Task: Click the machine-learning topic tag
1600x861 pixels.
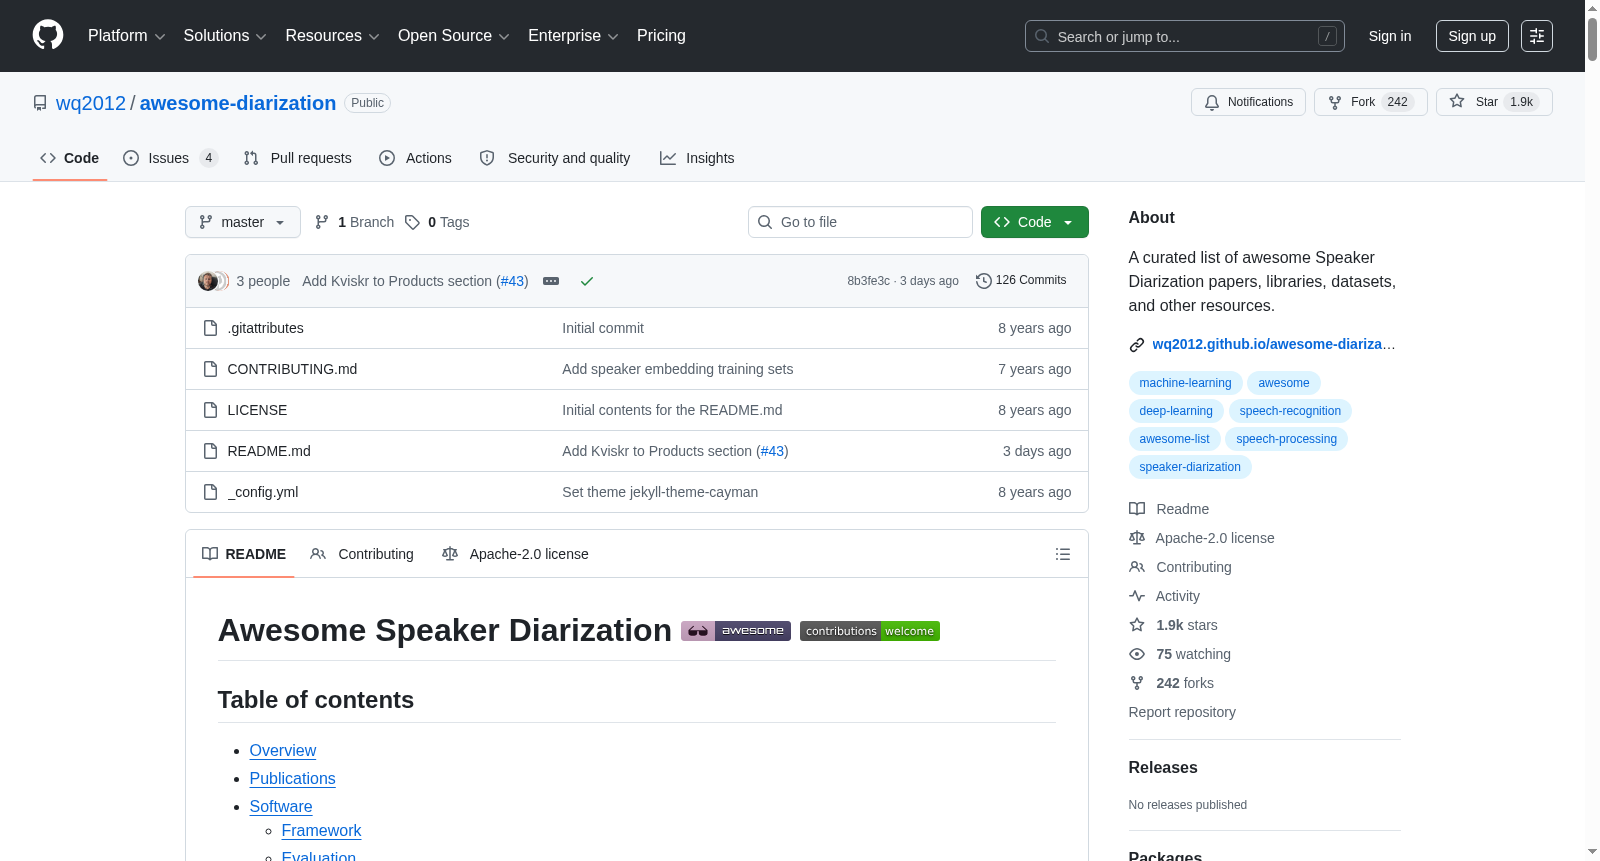Action: click(1185, 383)
